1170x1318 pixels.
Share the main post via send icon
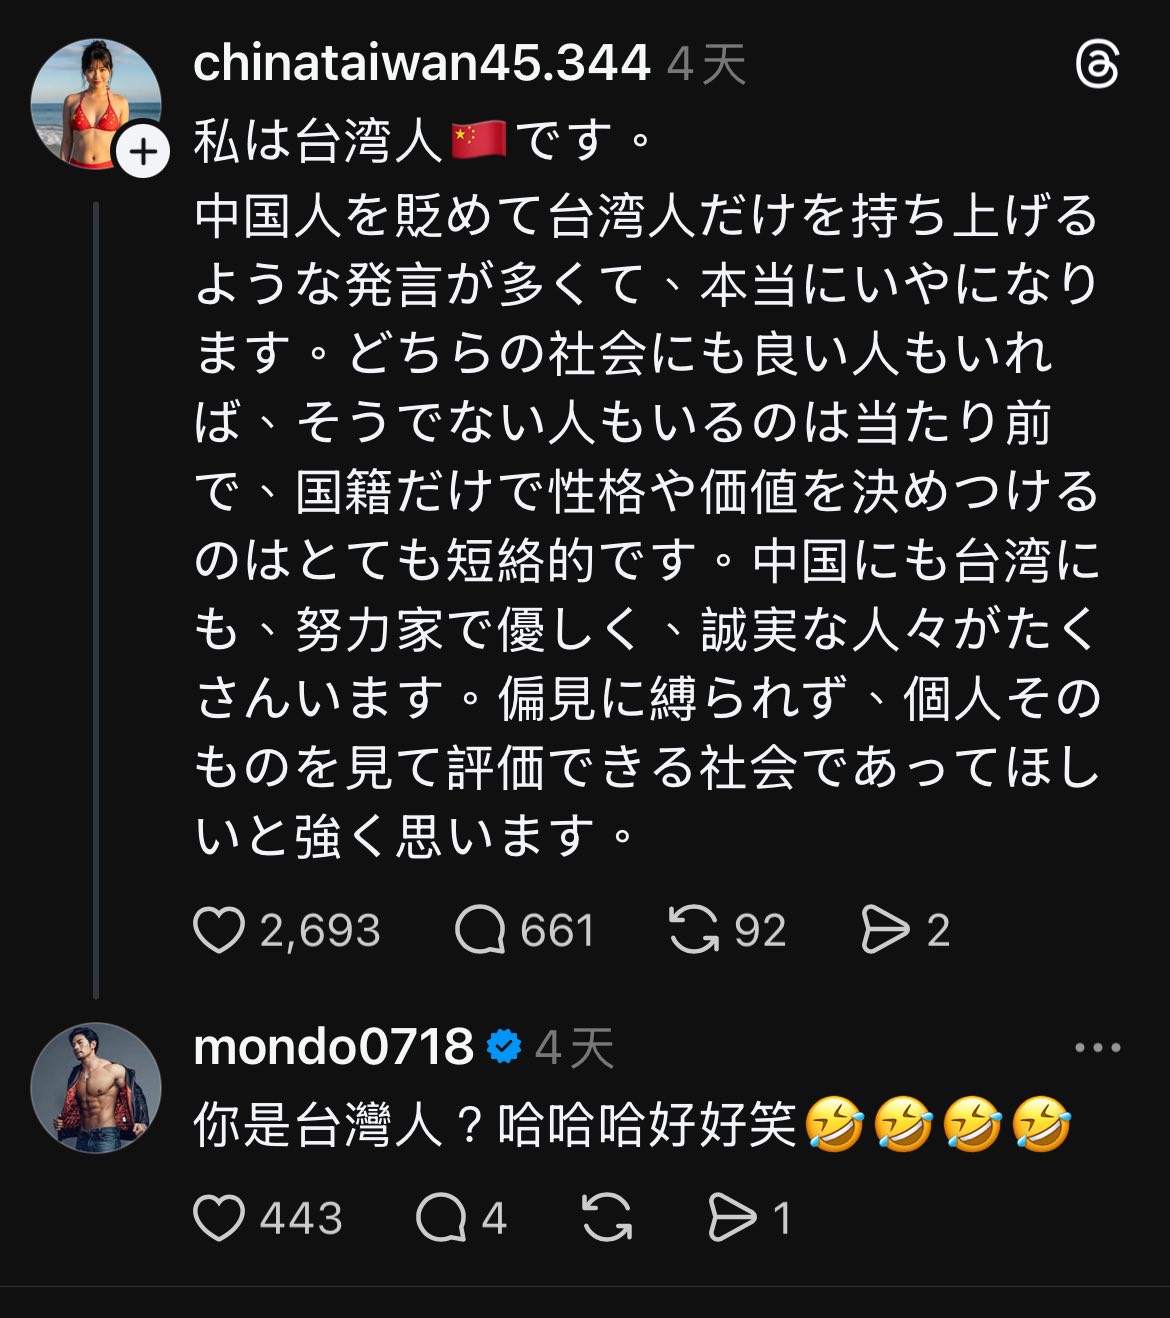pos(885,930)
